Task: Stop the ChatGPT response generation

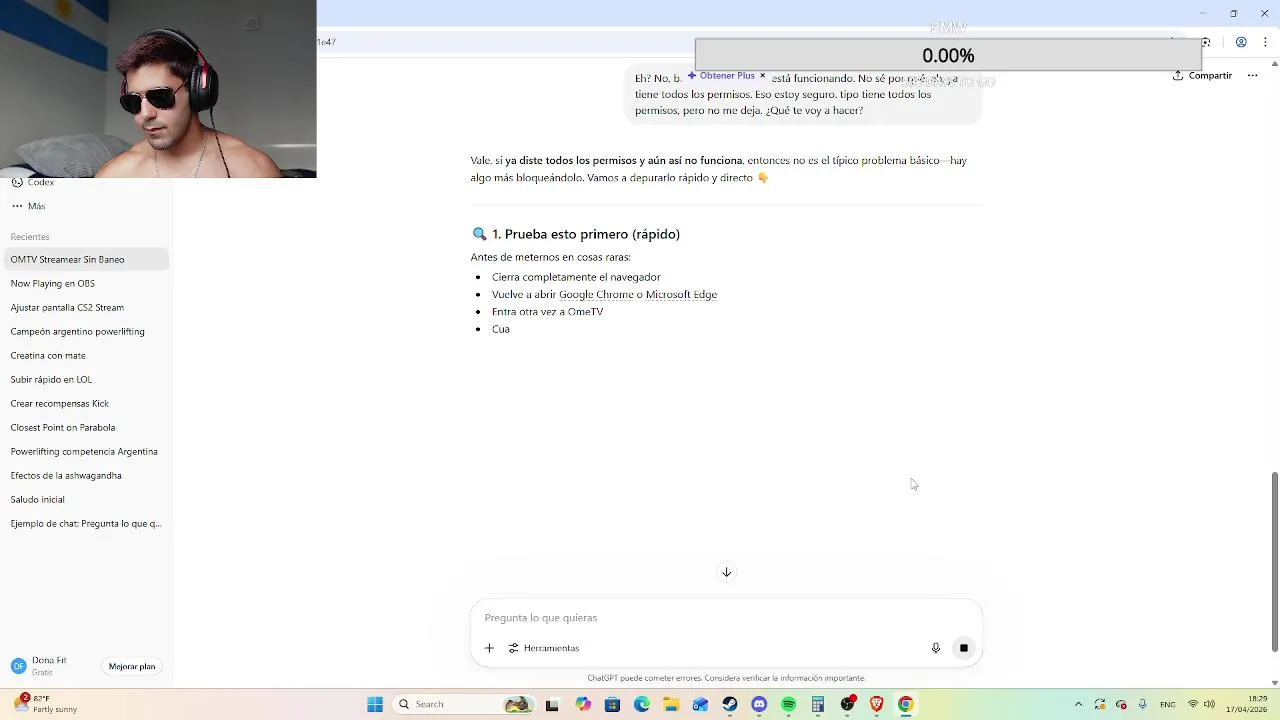Action: click(x=963, y=648)
